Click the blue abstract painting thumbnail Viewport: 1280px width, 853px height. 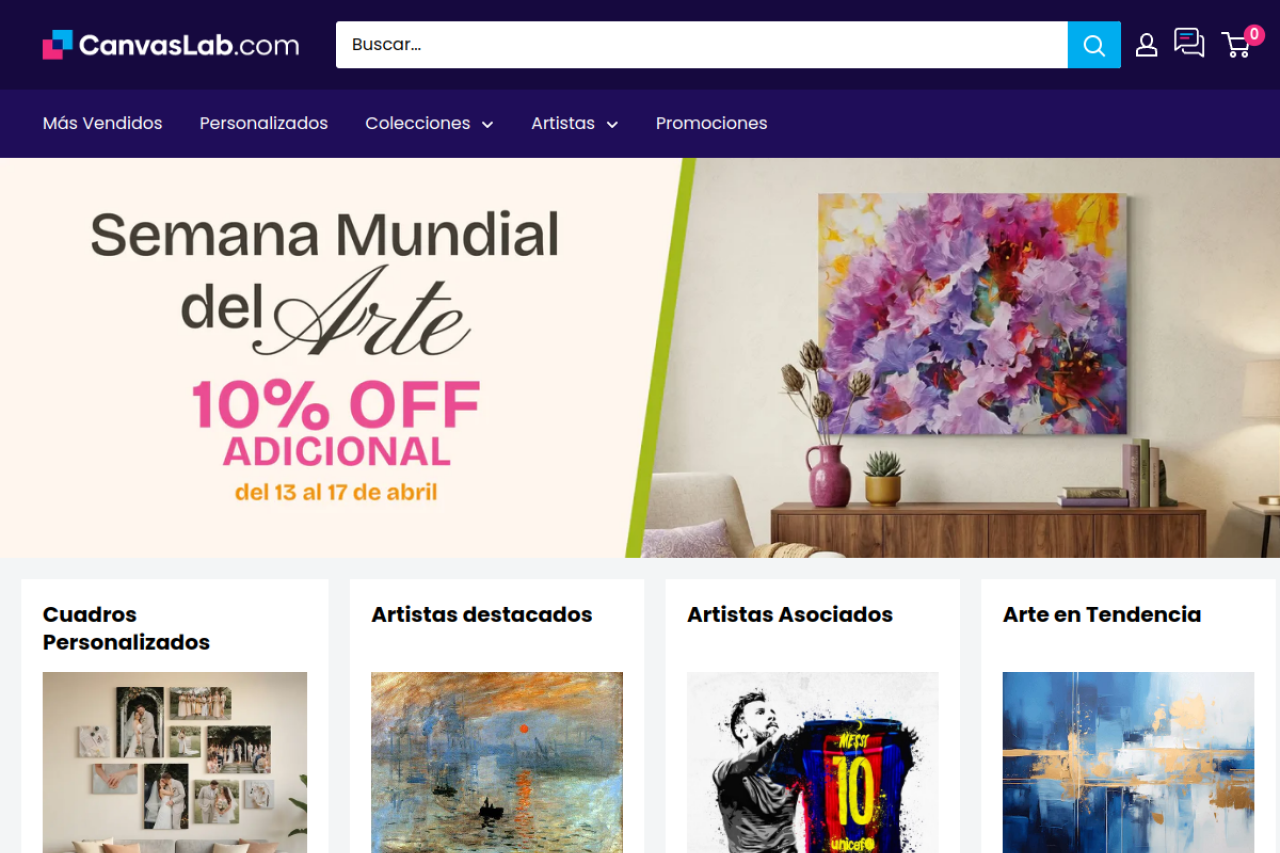click(x=1129, y=762)
